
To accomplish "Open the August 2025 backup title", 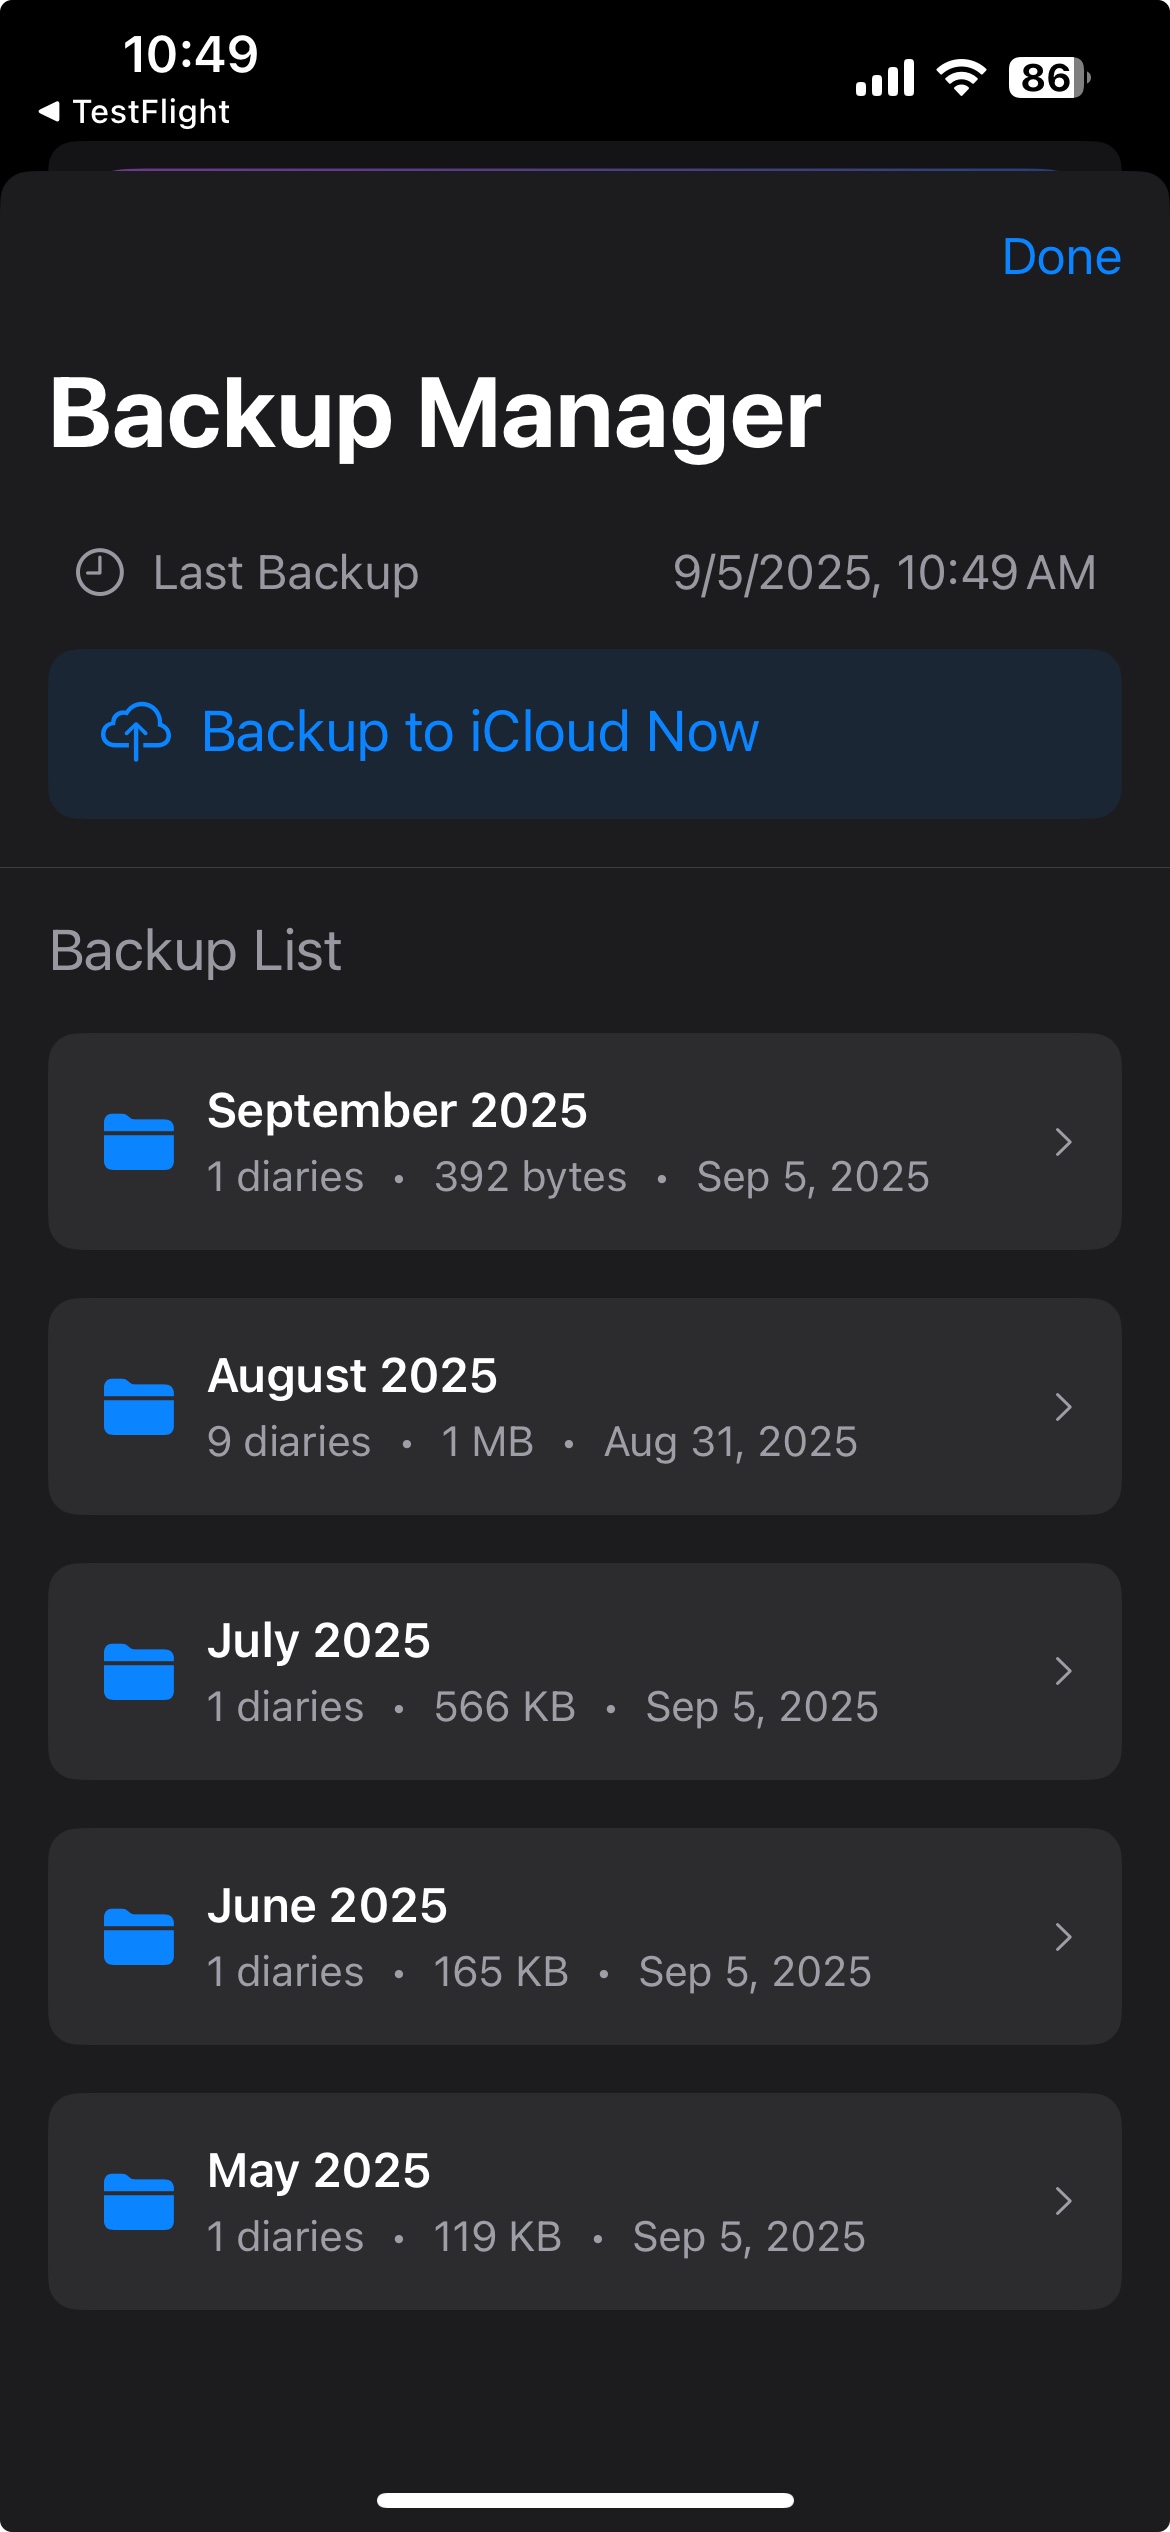I will pos(352,1376).
